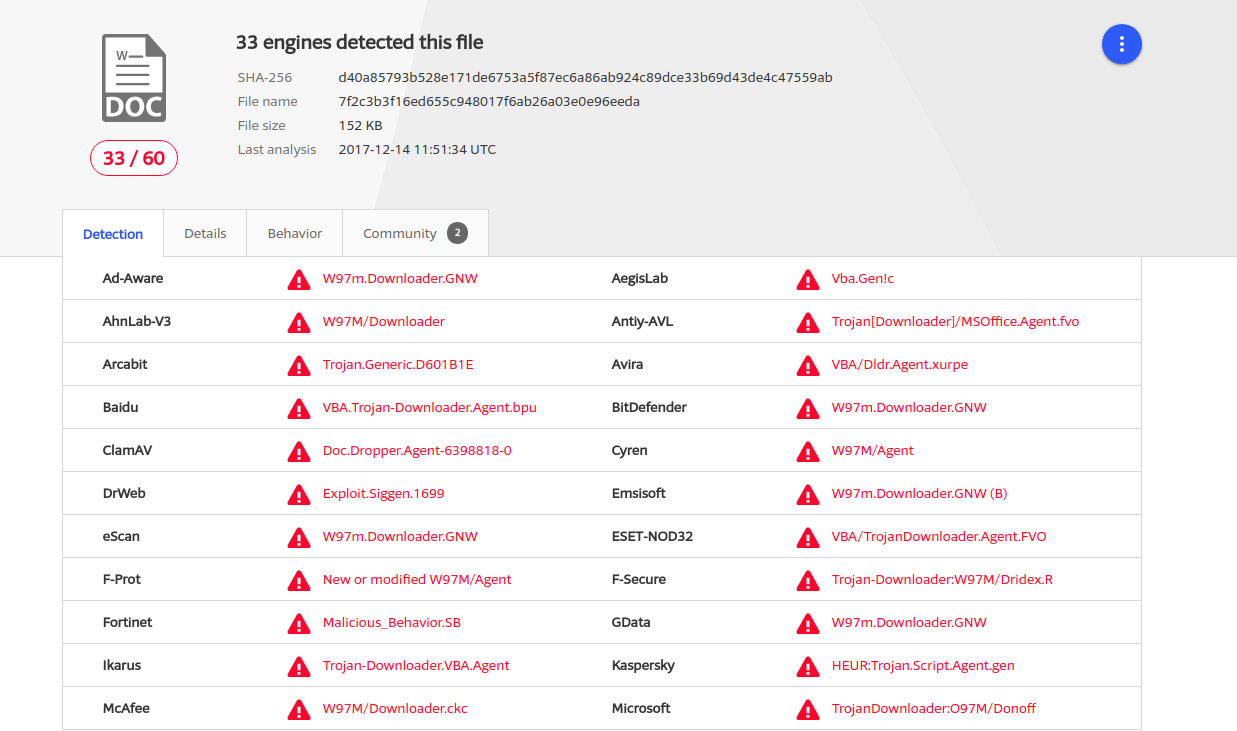Viewport: 1237px width, 731px height.
Task: Open the Details tab
Action: pyautogui.click(x=205, y=233)
